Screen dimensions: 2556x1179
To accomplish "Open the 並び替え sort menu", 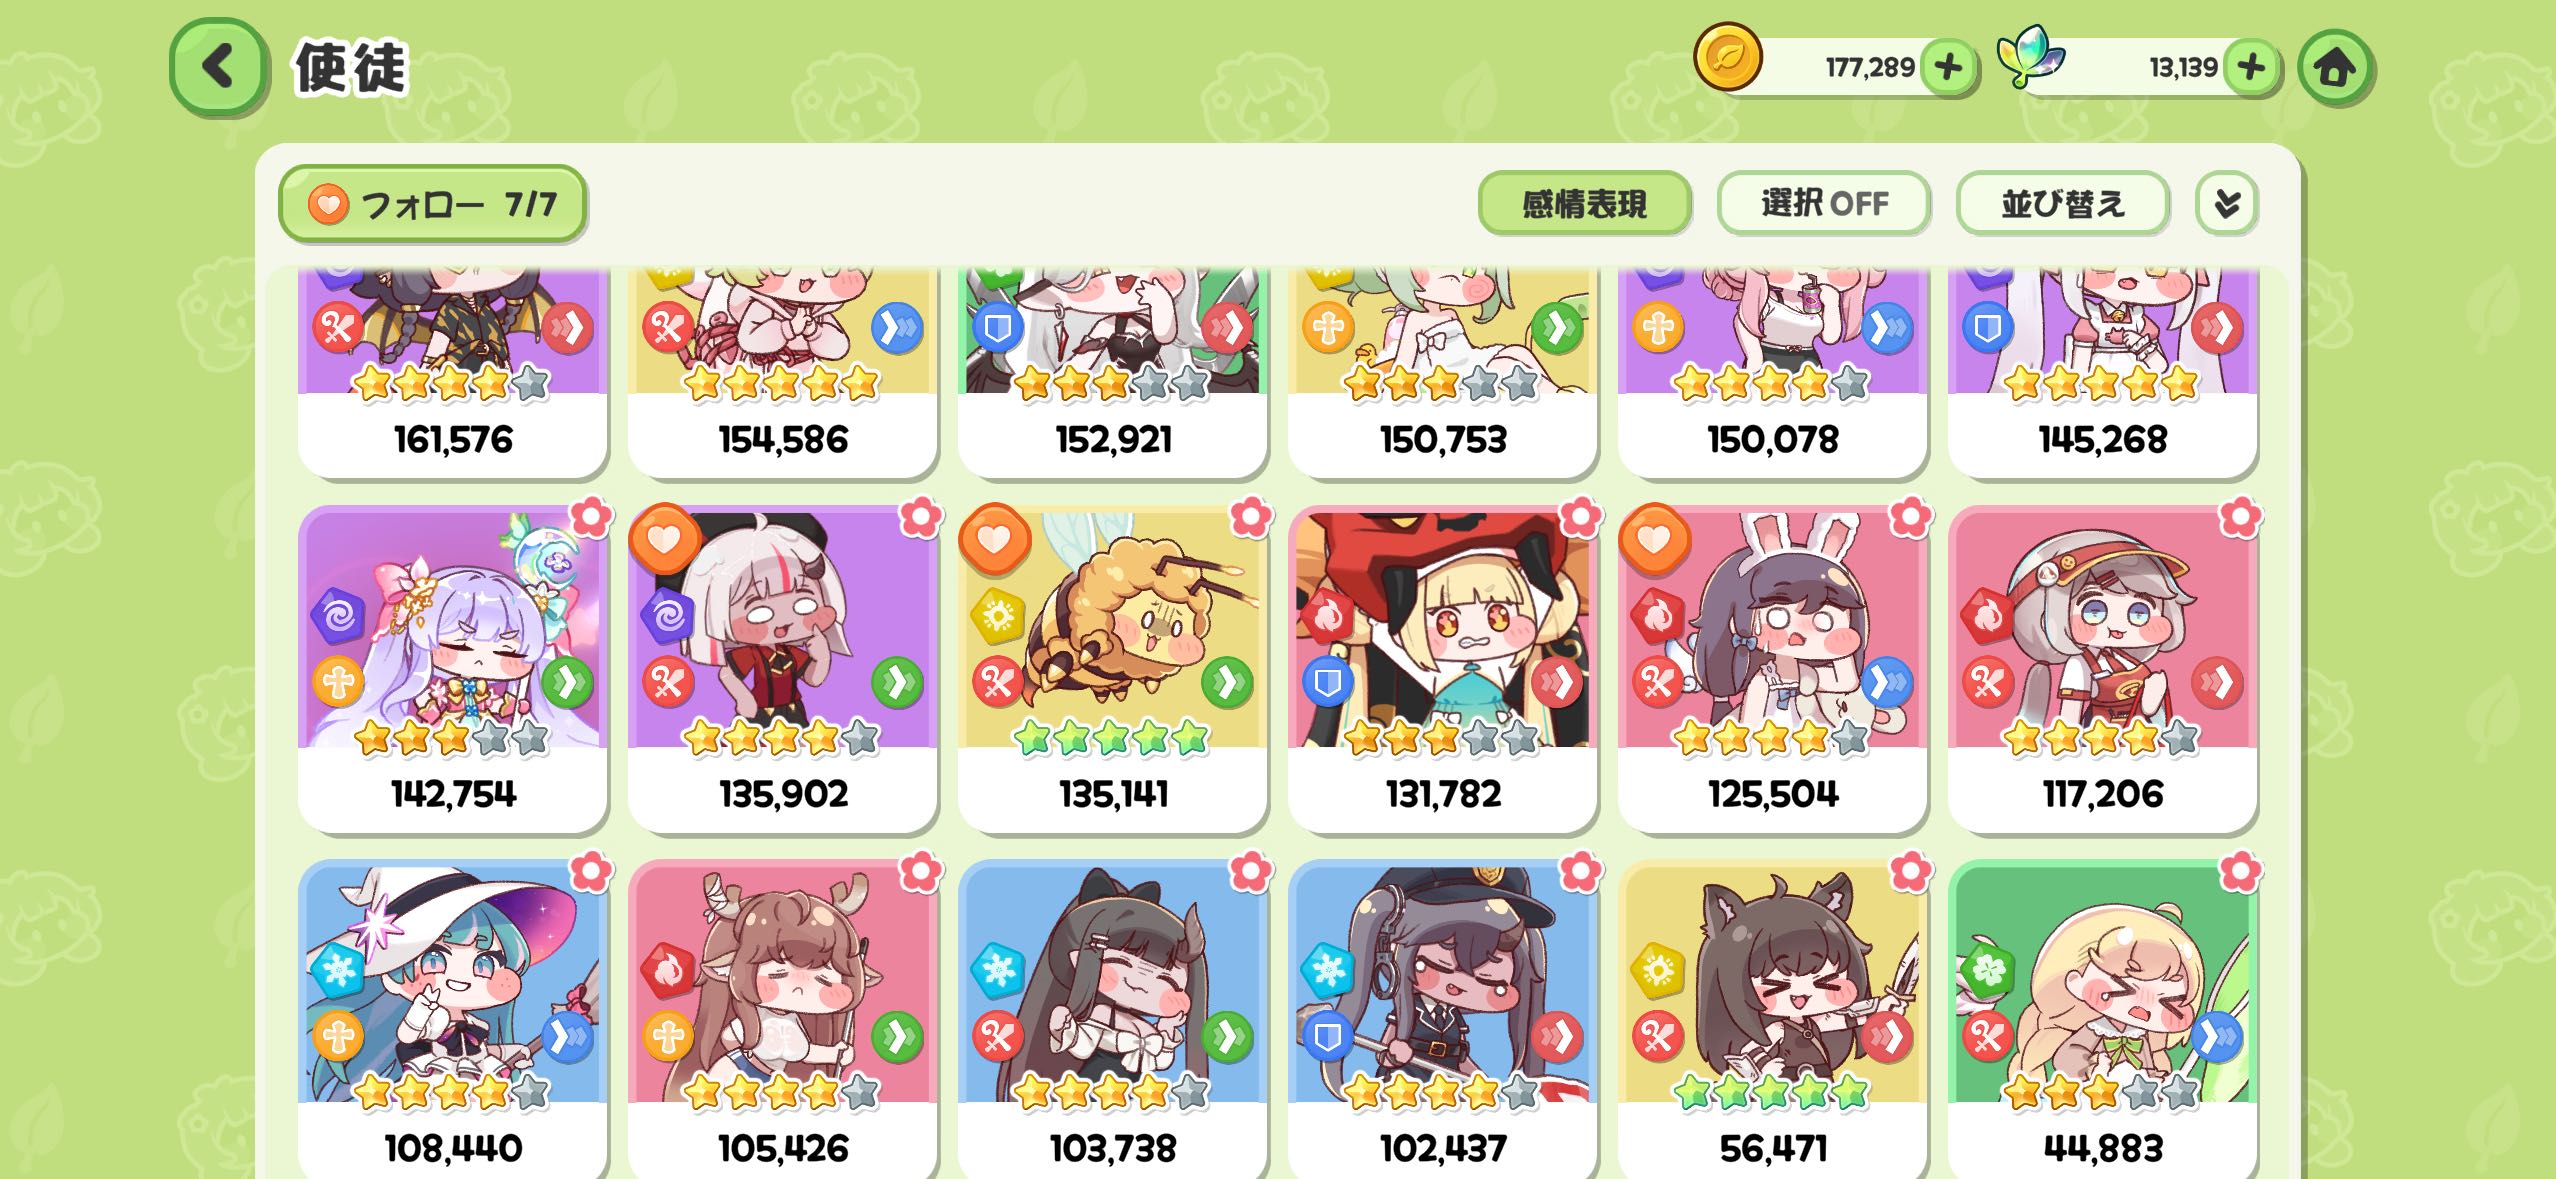I will coord(2063,204).
